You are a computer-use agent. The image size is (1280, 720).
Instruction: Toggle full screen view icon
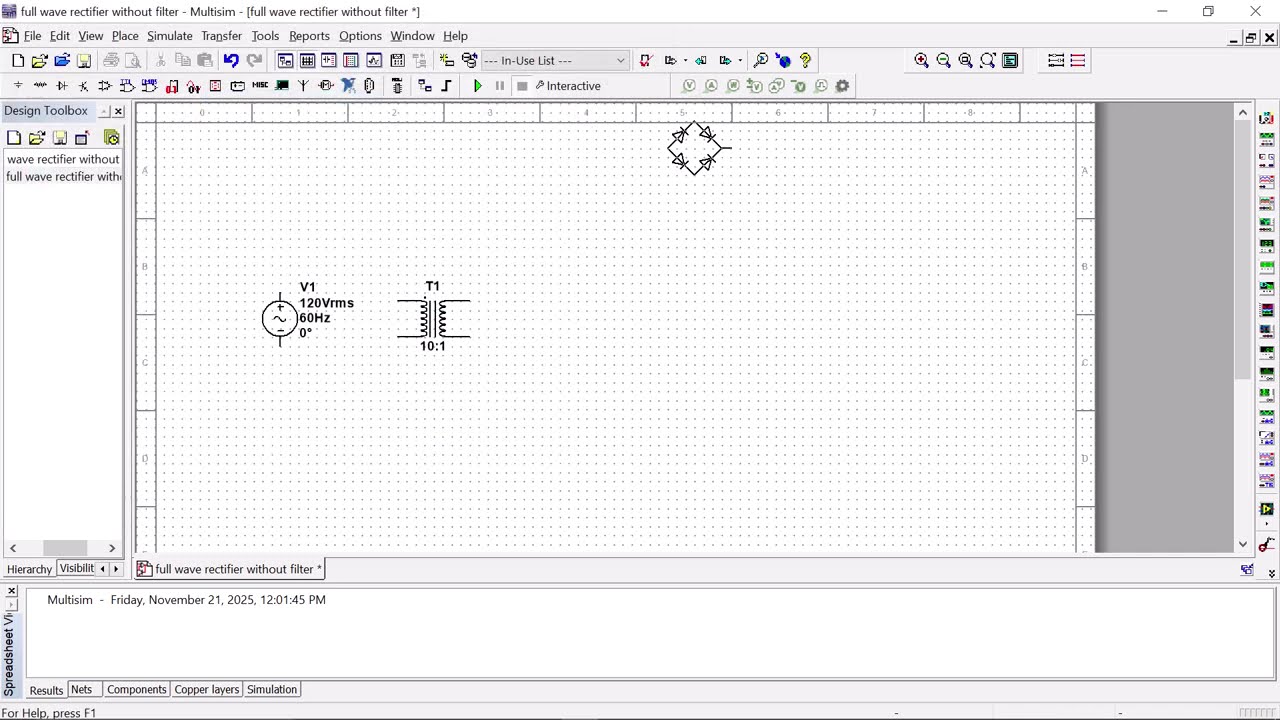(x=1010, y=61)
